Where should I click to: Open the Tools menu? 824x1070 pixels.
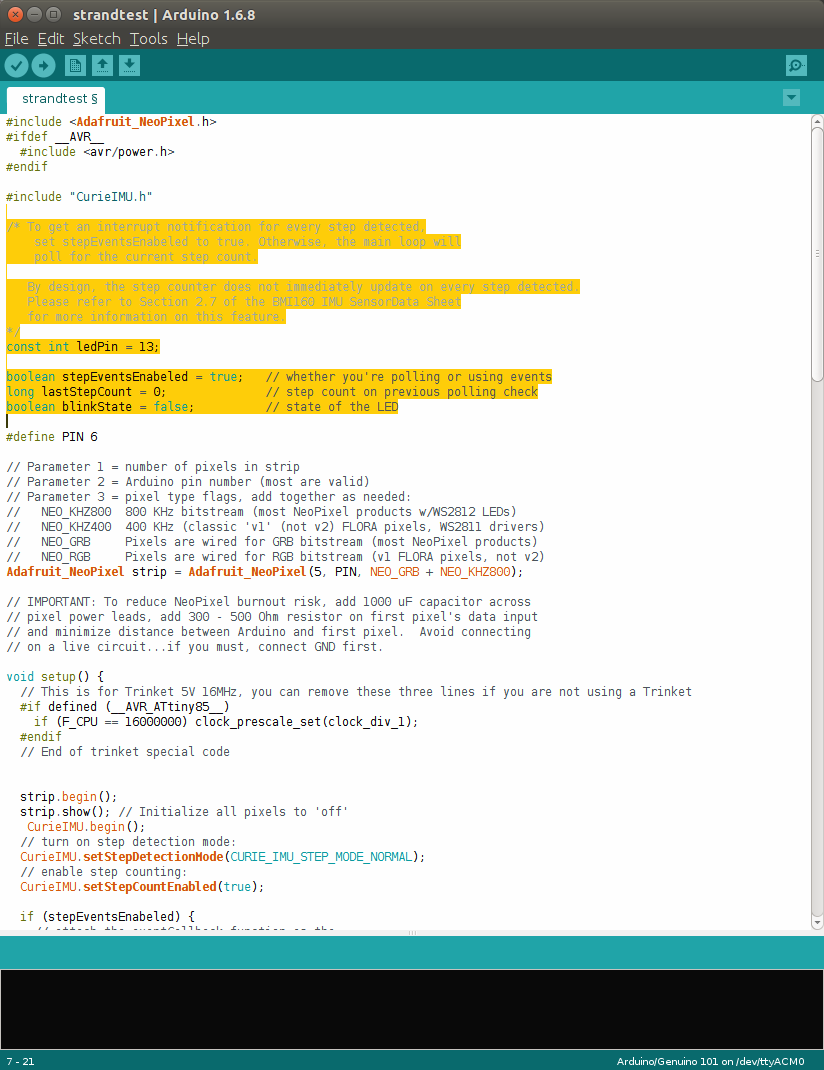pos(149,39)
